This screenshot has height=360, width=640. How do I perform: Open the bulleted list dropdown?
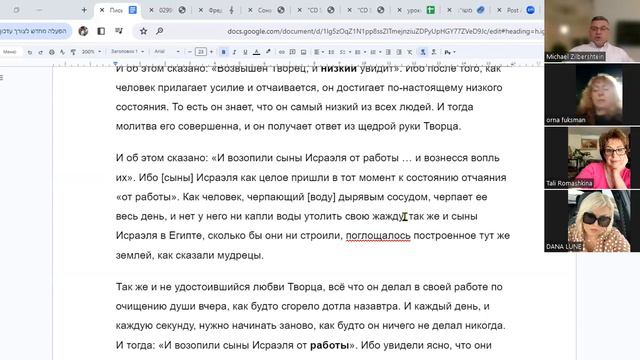[360, 52]
